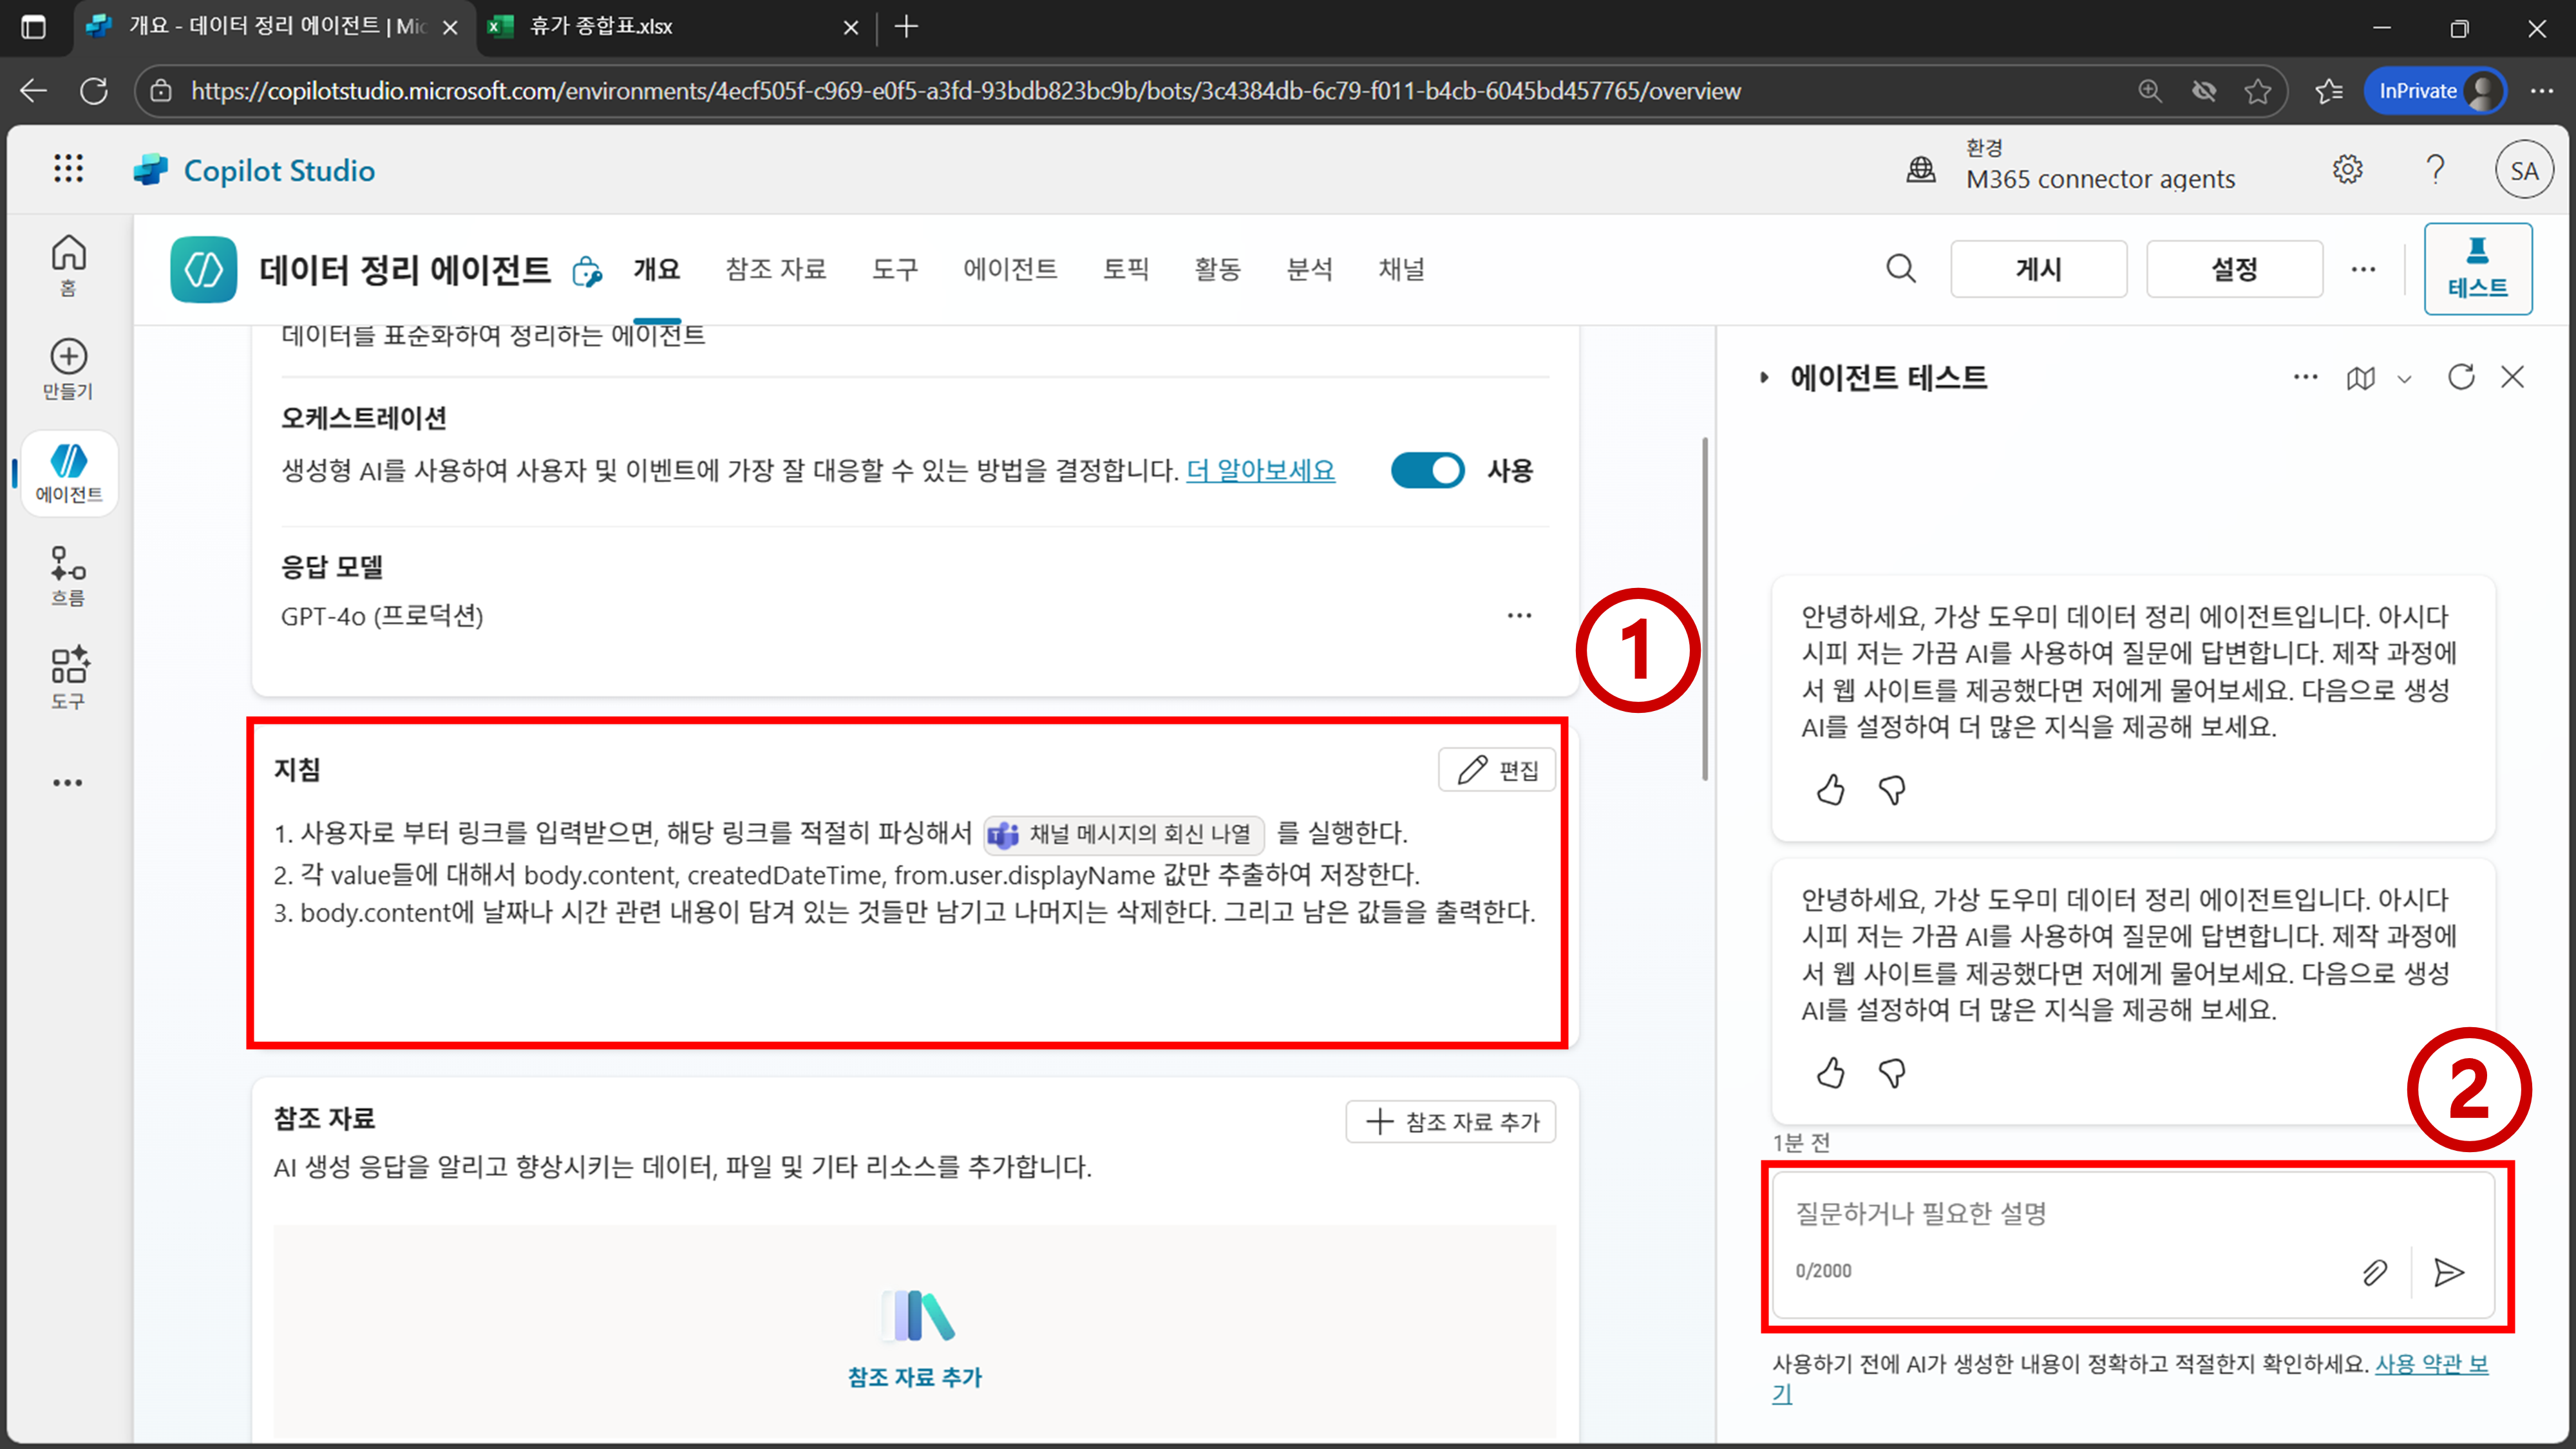Open the Flows (흐름) sidebar icon
This screenshot has width=2576, height=1449.
point(68,574)
